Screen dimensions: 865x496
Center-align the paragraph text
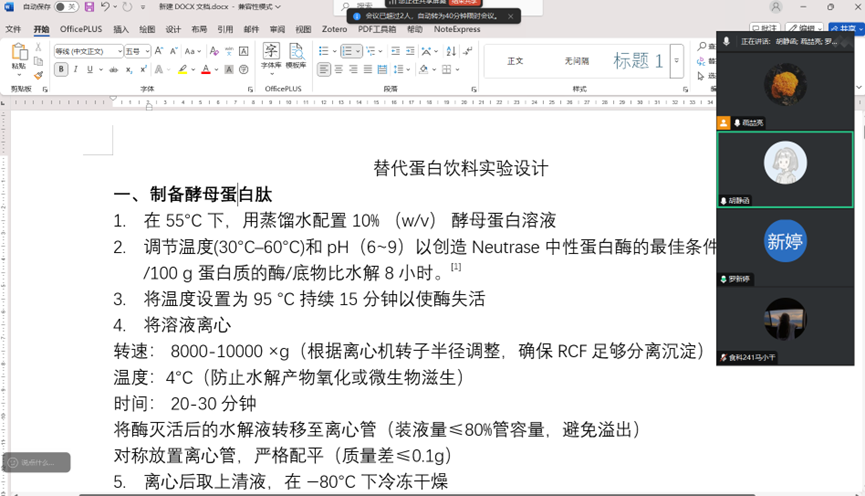click(x=339, y=70)
